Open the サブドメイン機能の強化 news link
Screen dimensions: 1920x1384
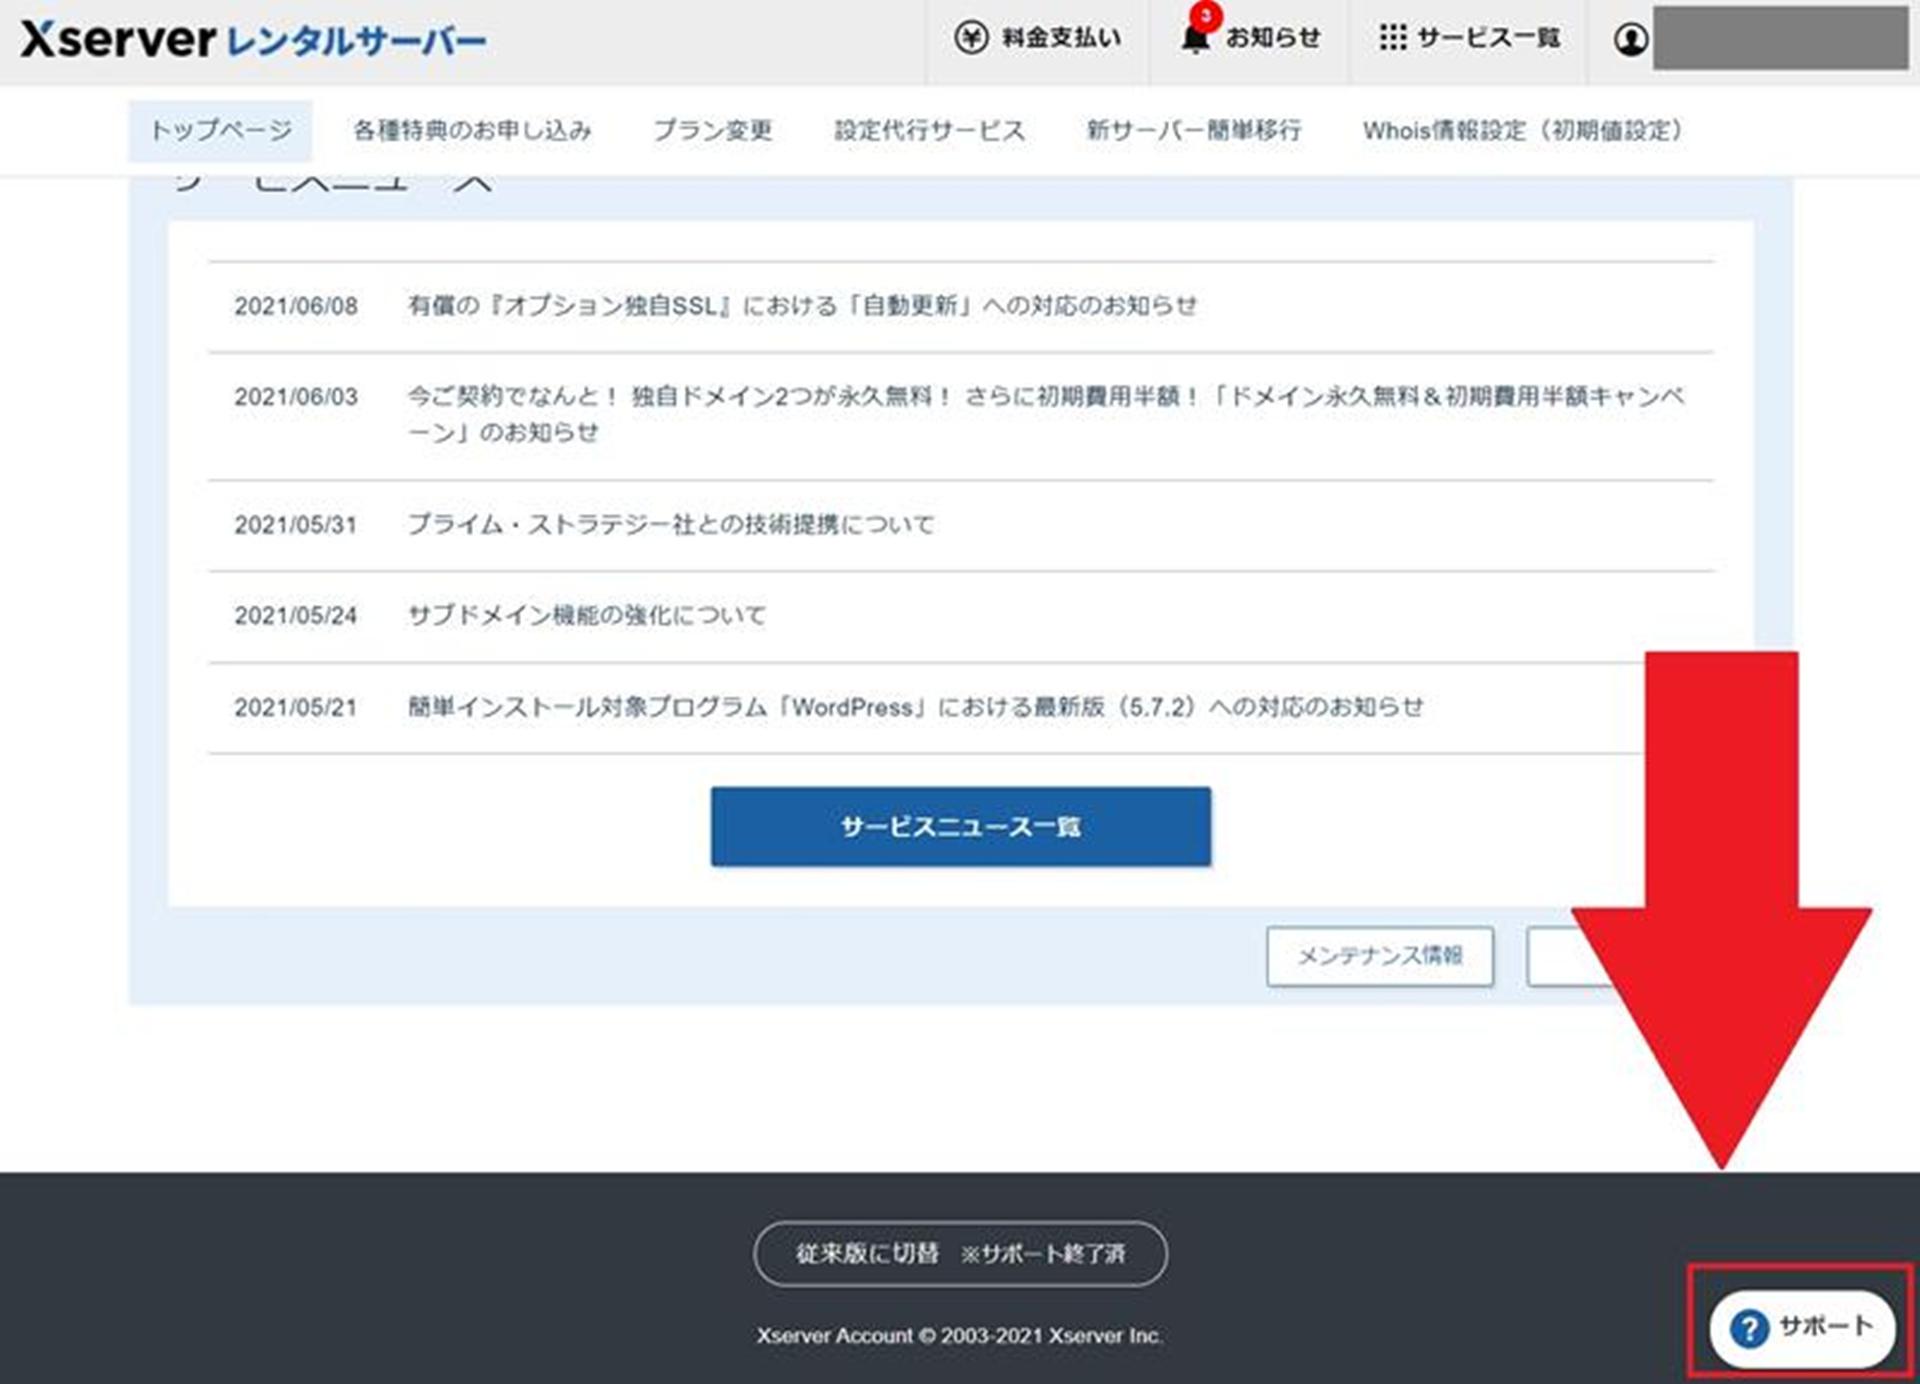coord(587,615)
